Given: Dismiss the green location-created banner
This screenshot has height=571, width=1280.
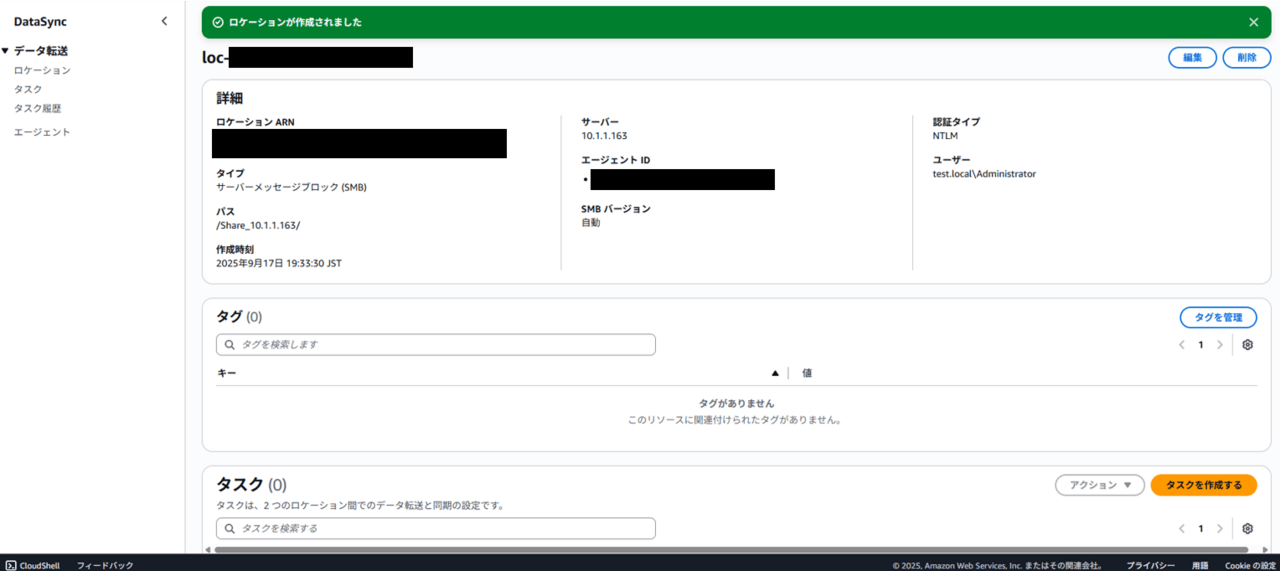Looking at the screenshot, I should tap(1253, 22).
